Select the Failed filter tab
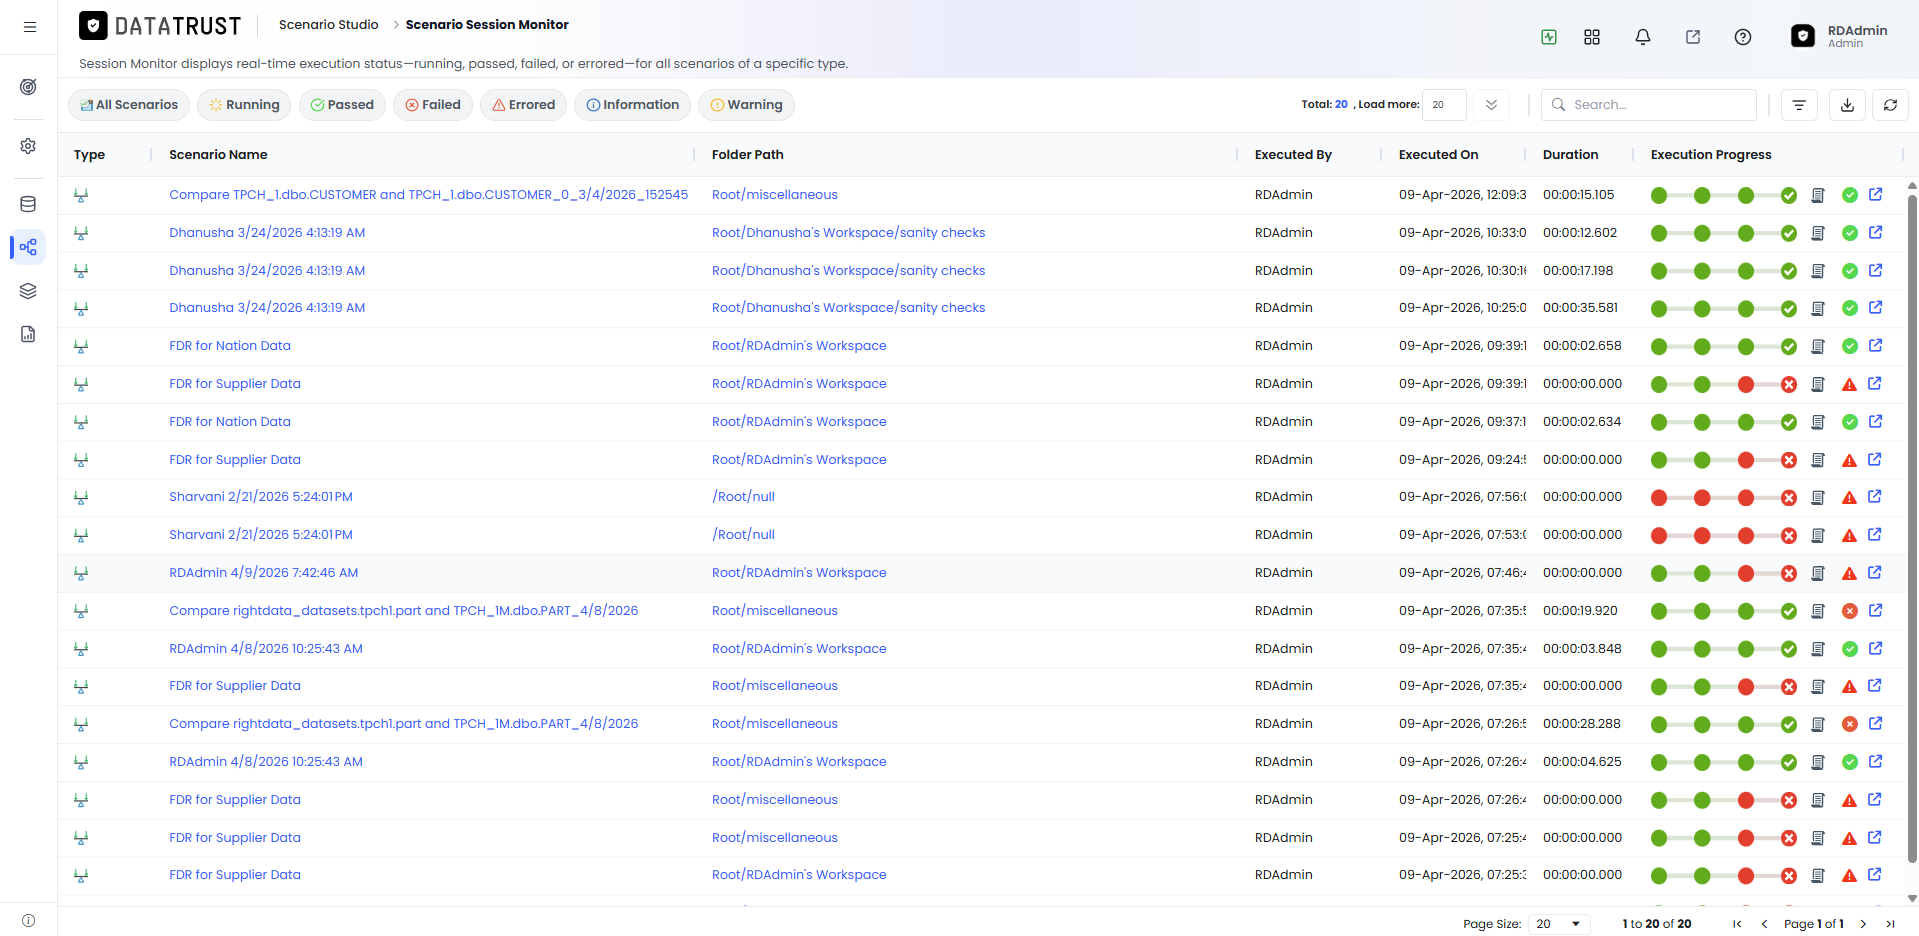Image resolution: width=1919 pixels, height=936 pixels. tap(433, 105)
